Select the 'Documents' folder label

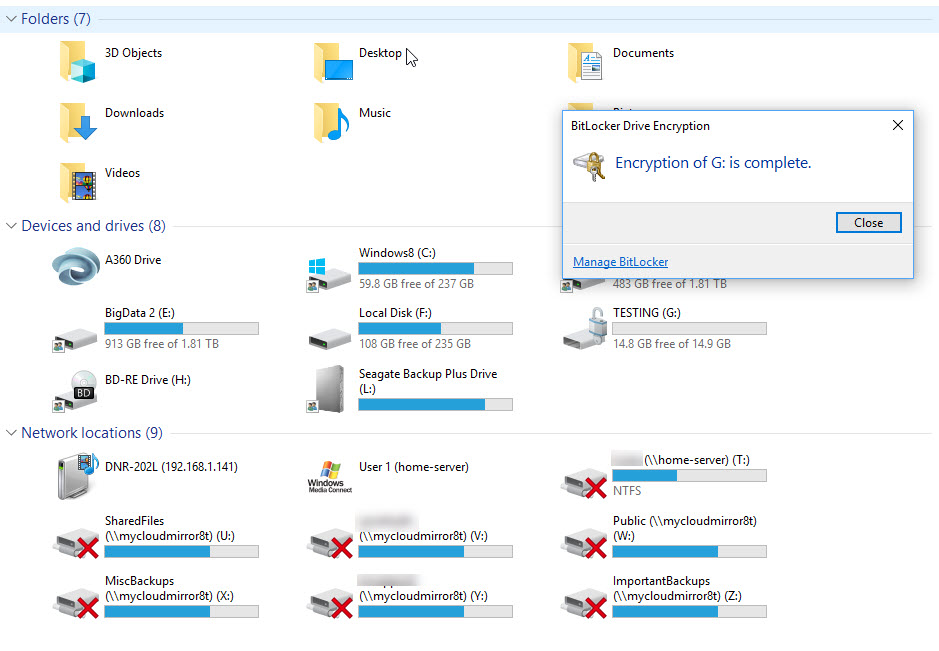pyautogui.click(x=643, y=53)
